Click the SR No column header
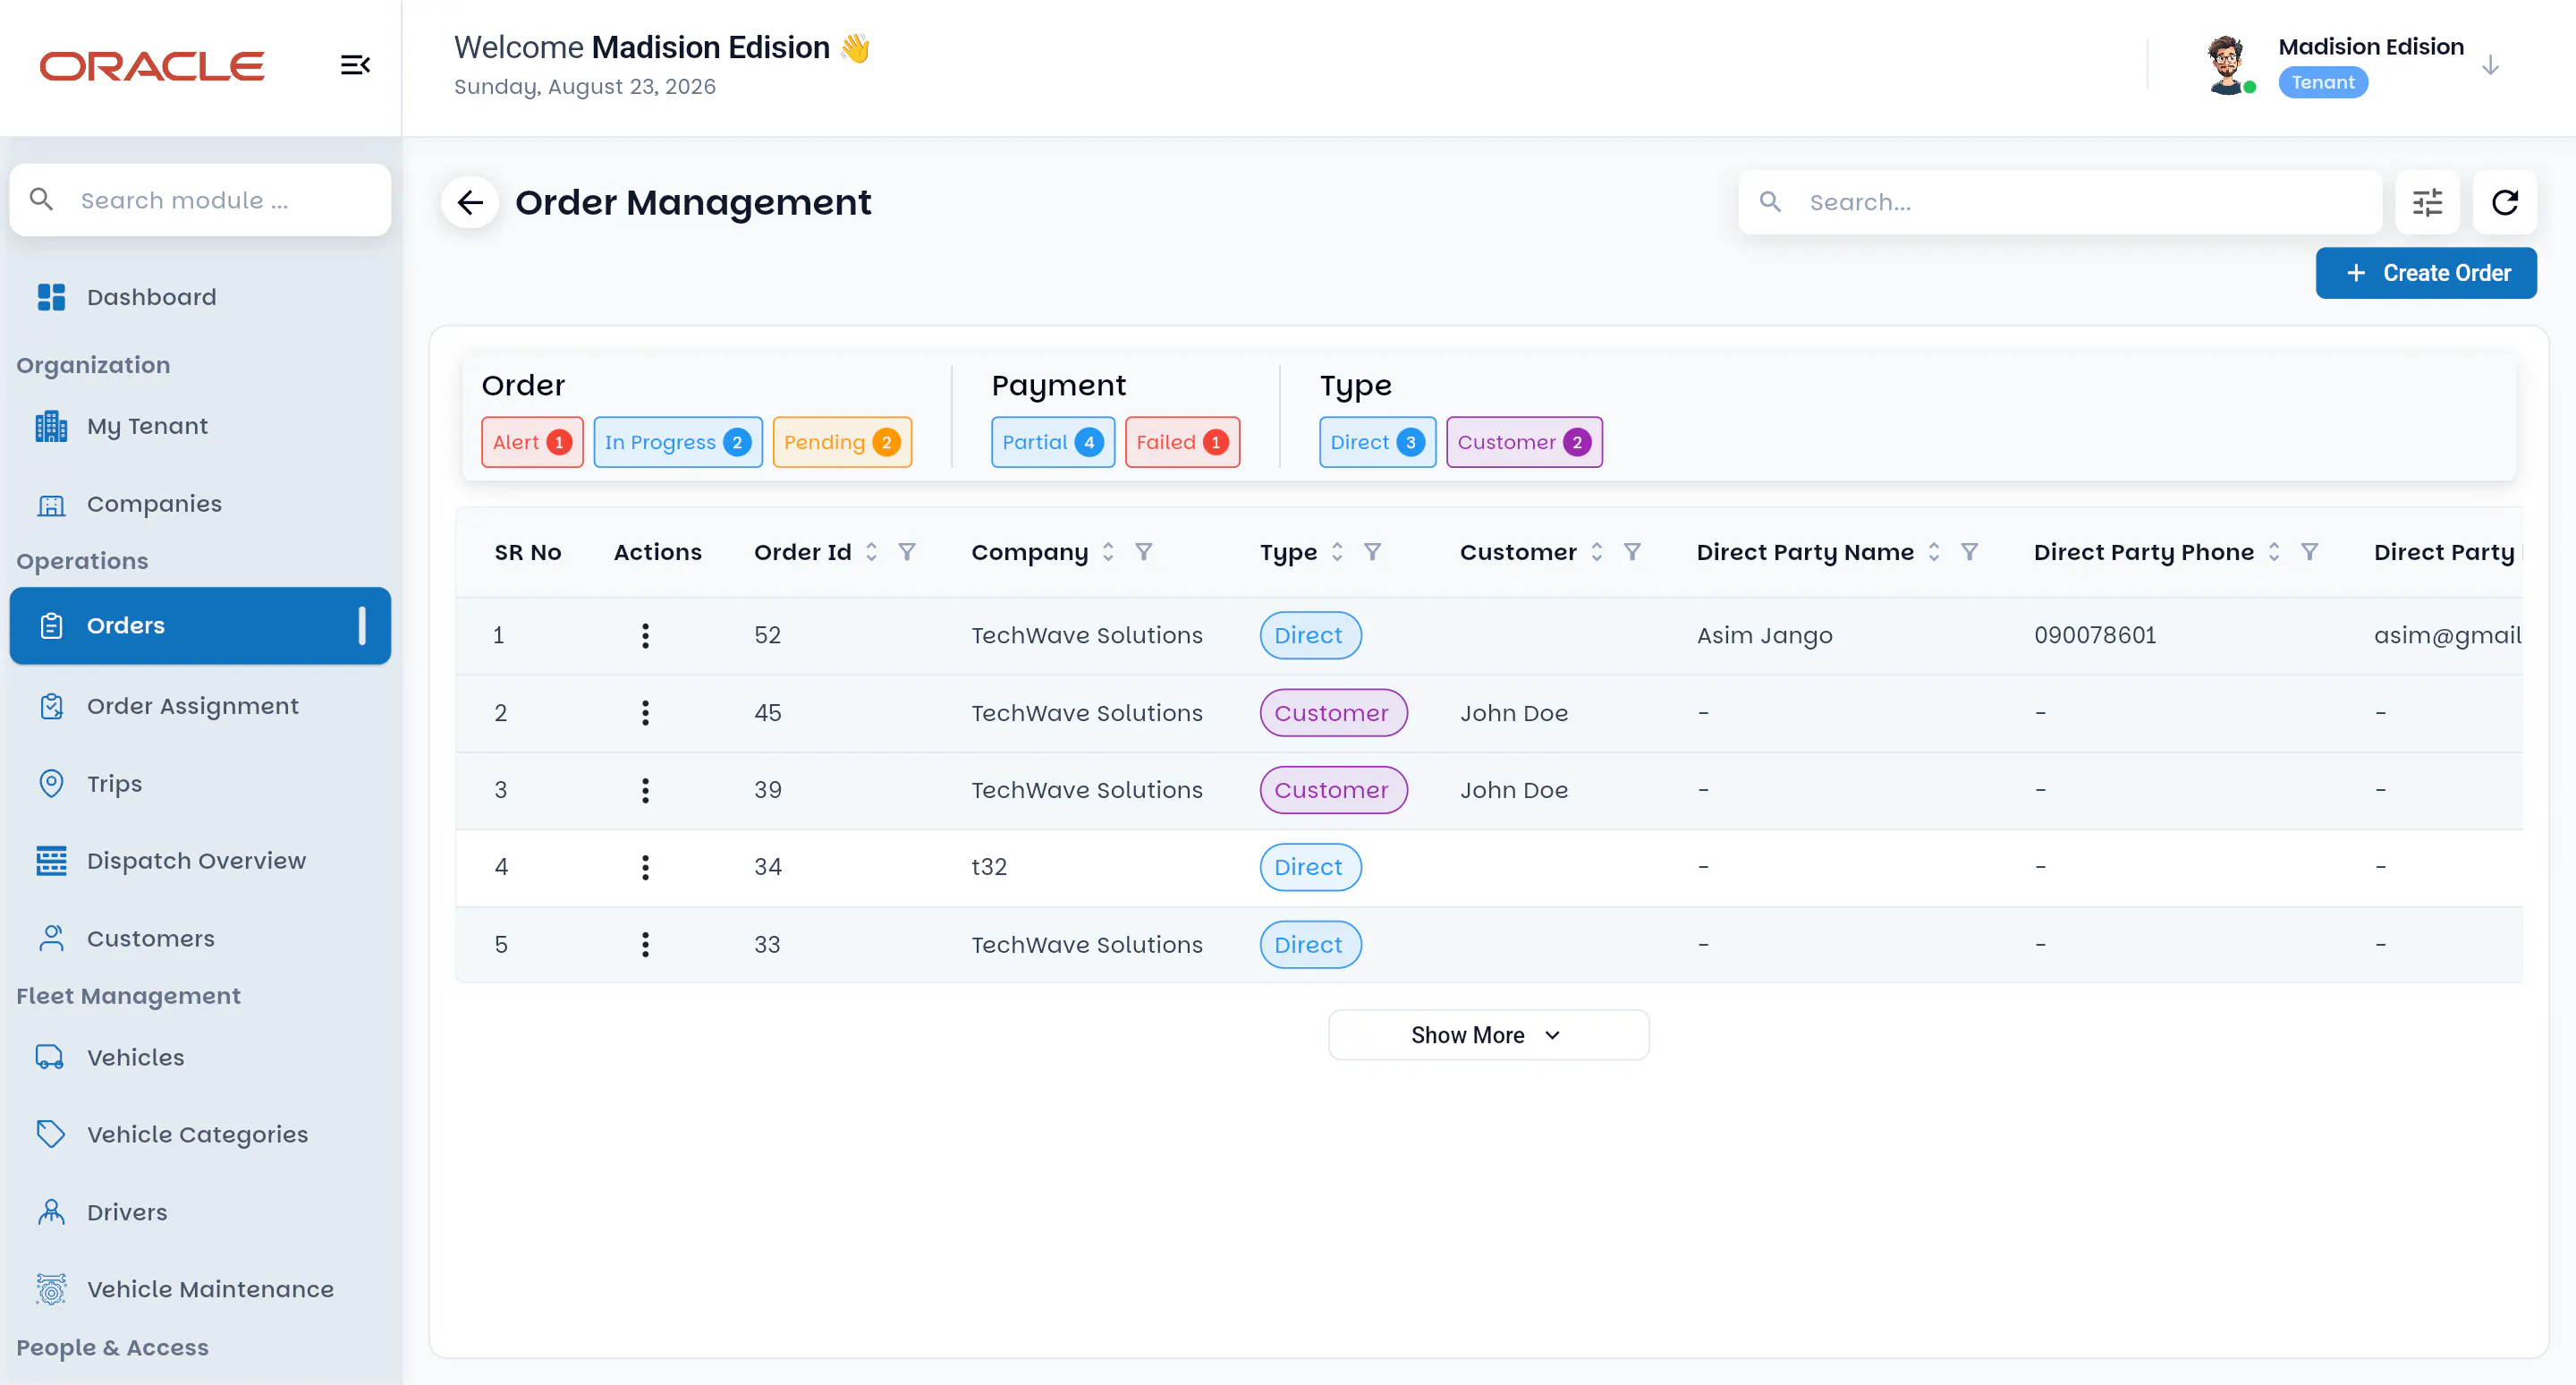 (x=527, y=552)
